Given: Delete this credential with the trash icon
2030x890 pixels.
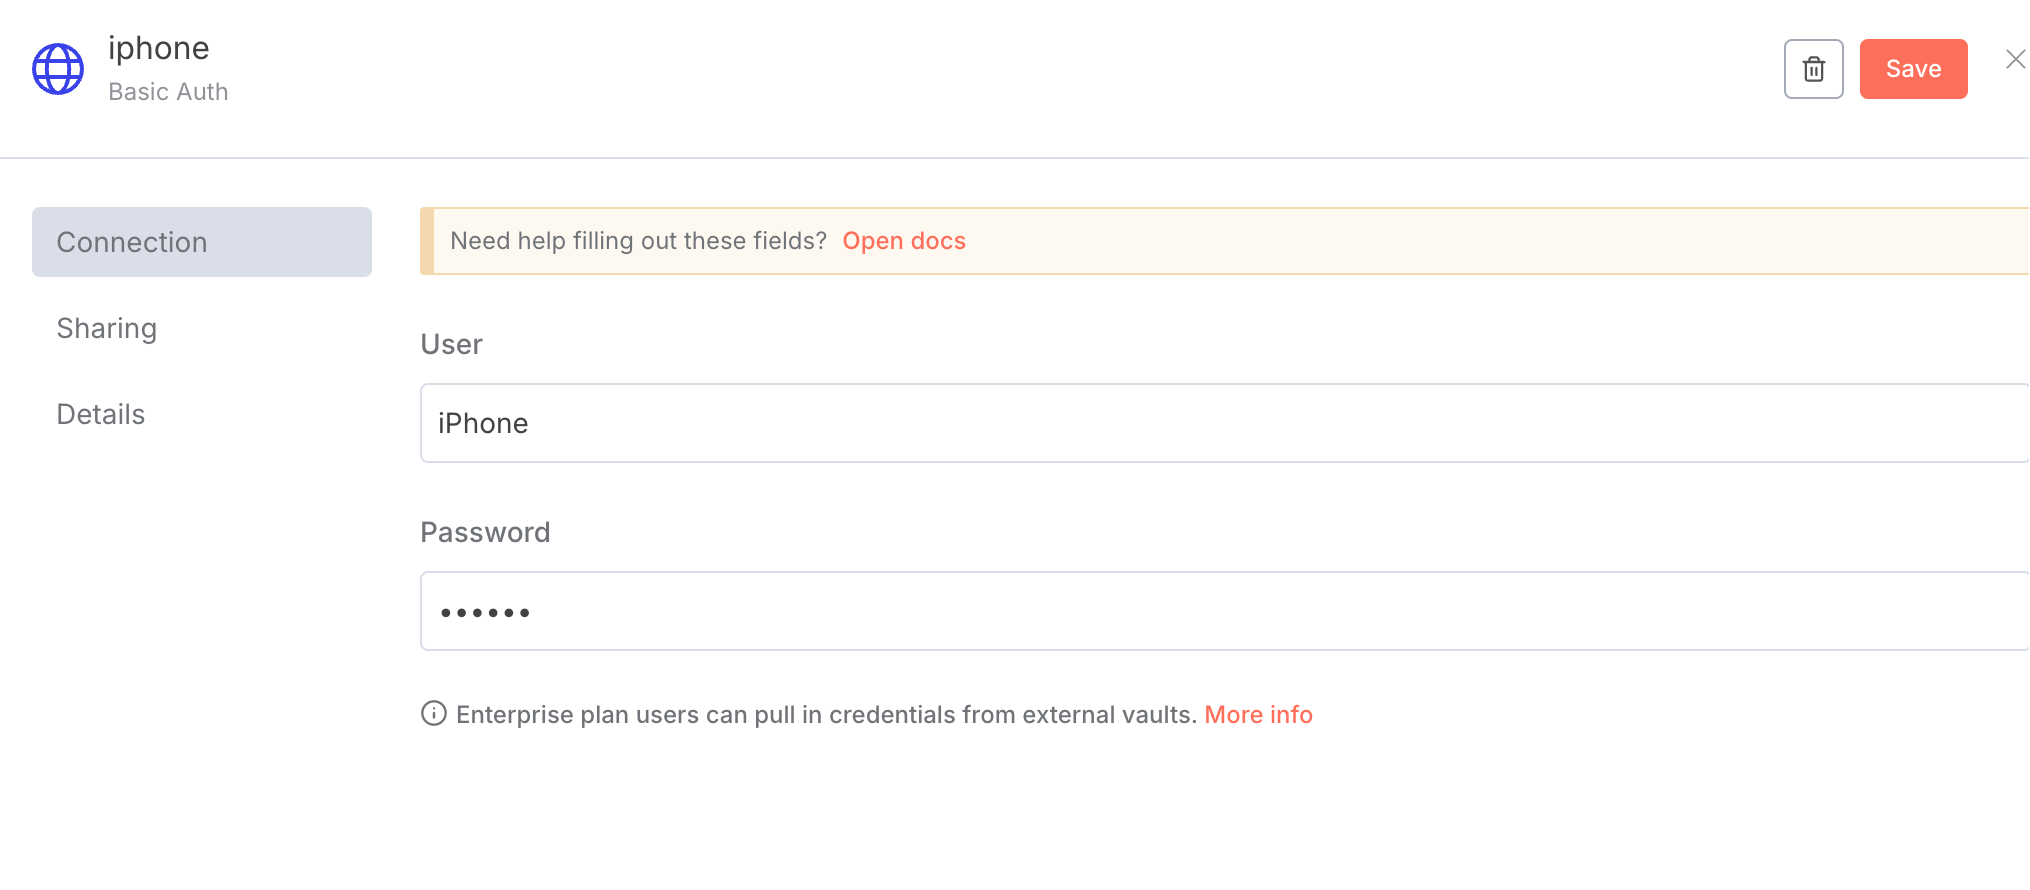Looking at the screenshot, I should pyautogui.click(x=1813, y=69).
